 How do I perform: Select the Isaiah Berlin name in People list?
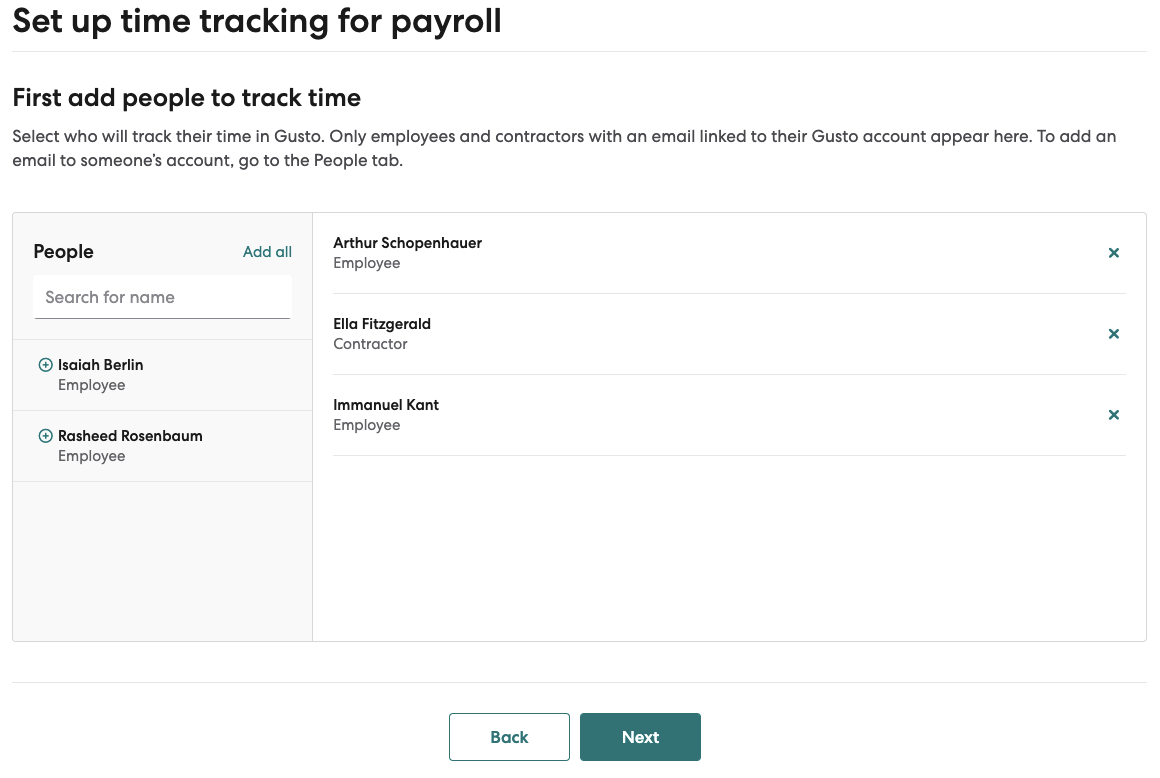click(101, 365)
